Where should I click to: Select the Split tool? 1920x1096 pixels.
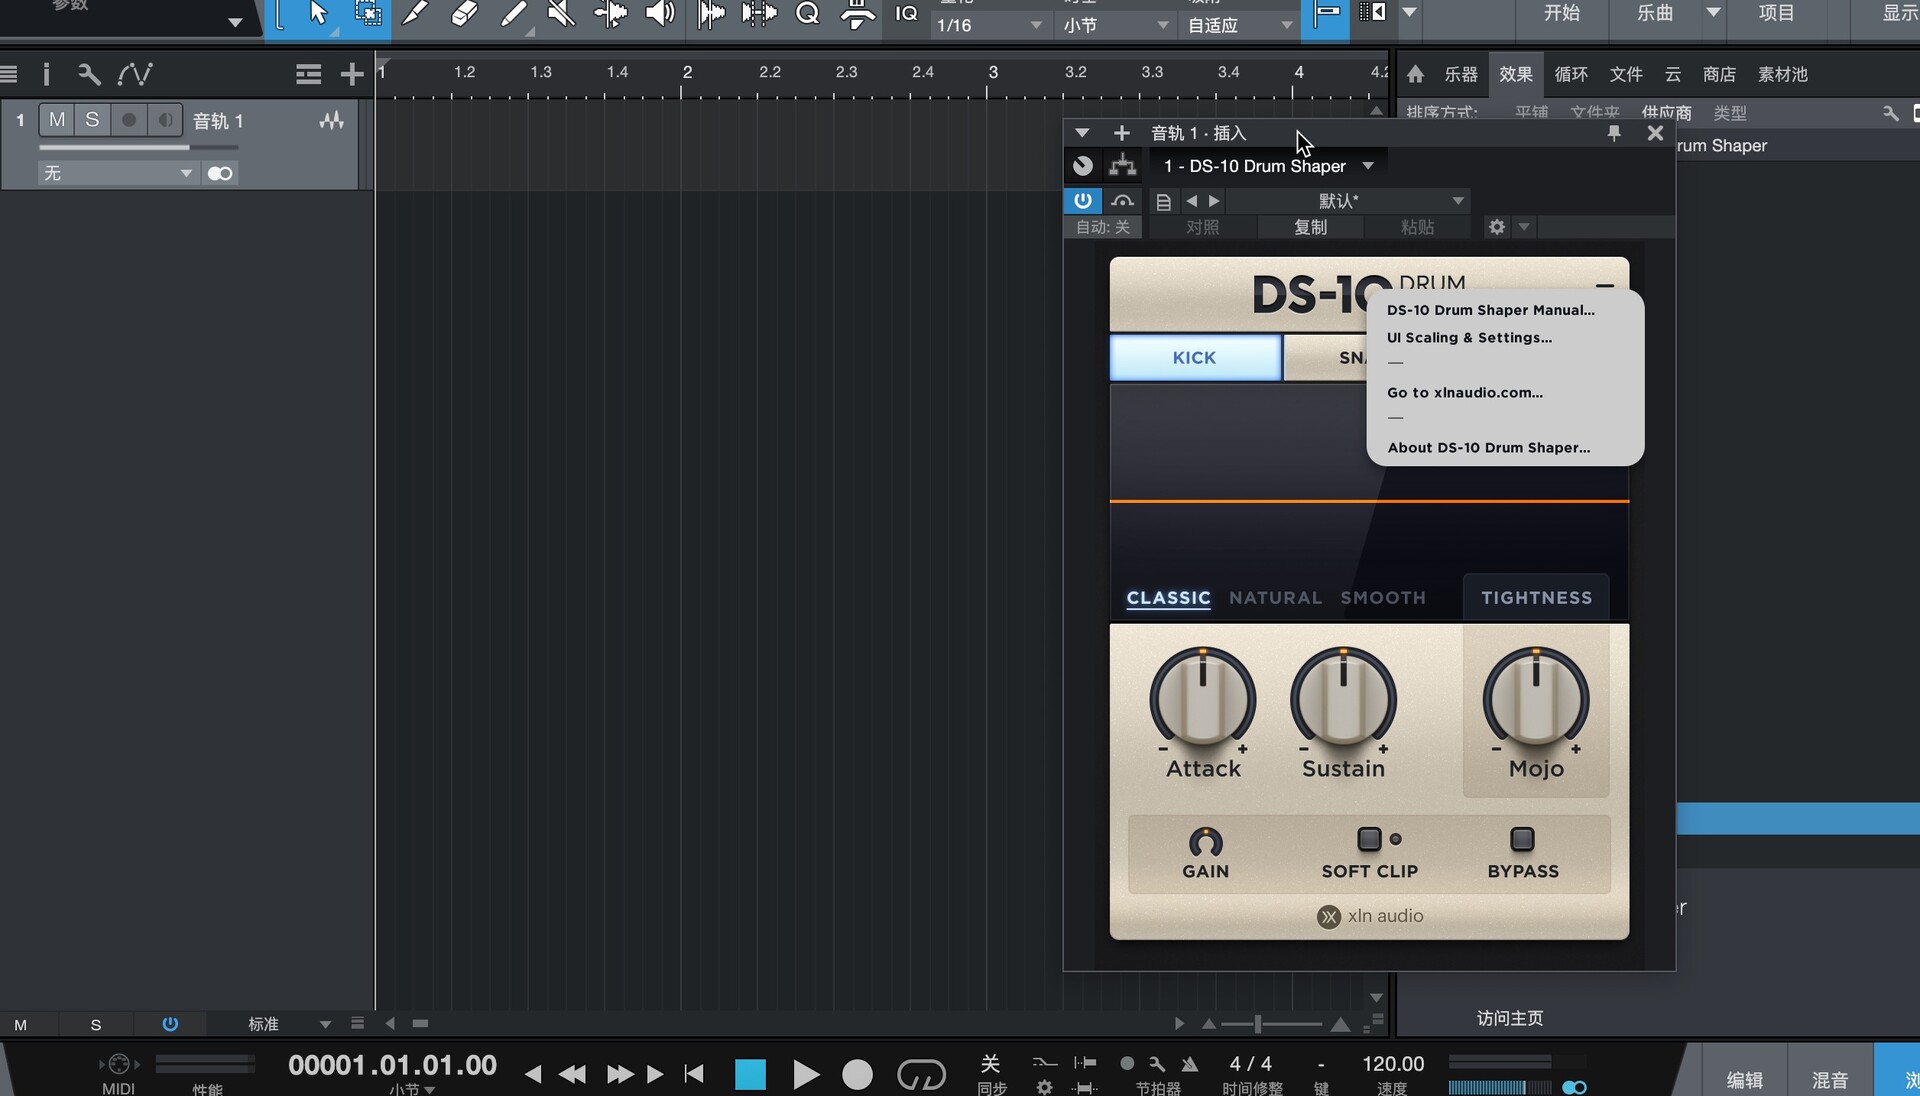(x=415, y=13)
